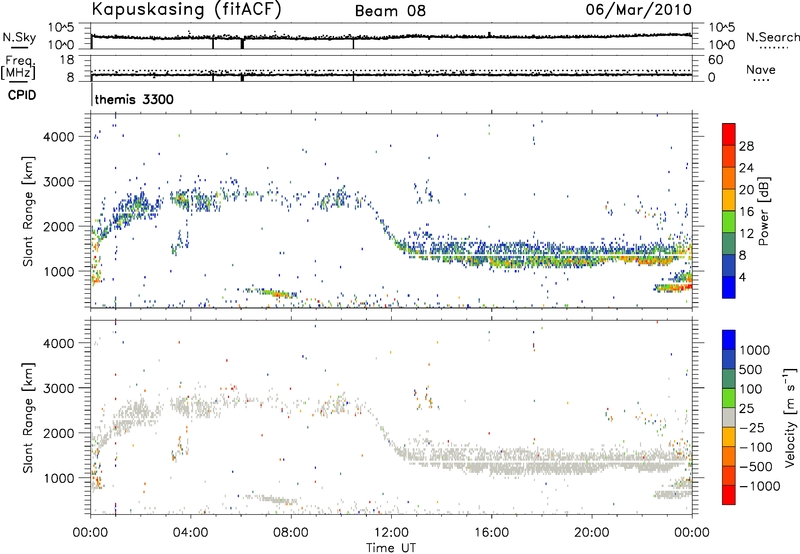Click the 'Power [dB]' colorbar title
Viewport: 800px width, 554px height.
764,211
